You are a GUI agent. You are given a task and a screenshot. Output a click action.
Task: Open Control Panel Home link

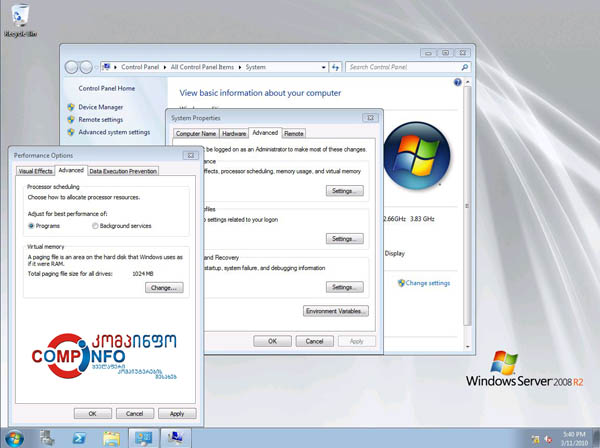[107, 88]
